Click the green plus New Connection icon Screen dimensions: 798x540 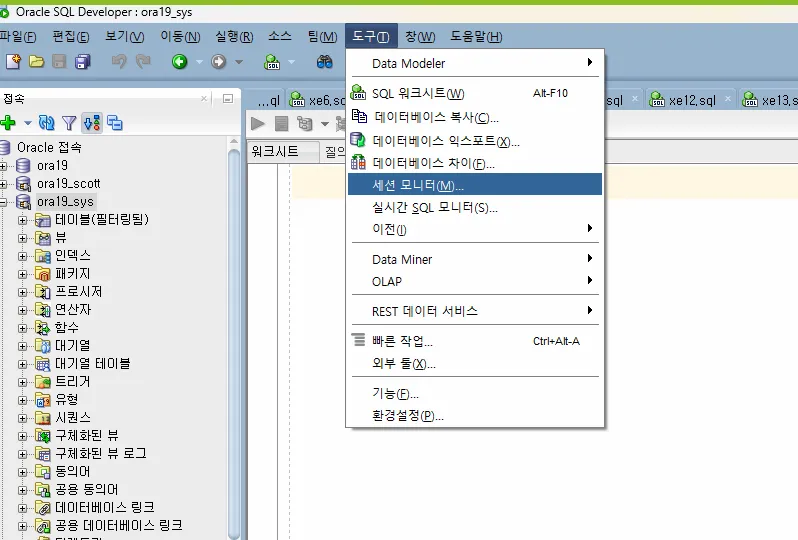pos(8,123)
